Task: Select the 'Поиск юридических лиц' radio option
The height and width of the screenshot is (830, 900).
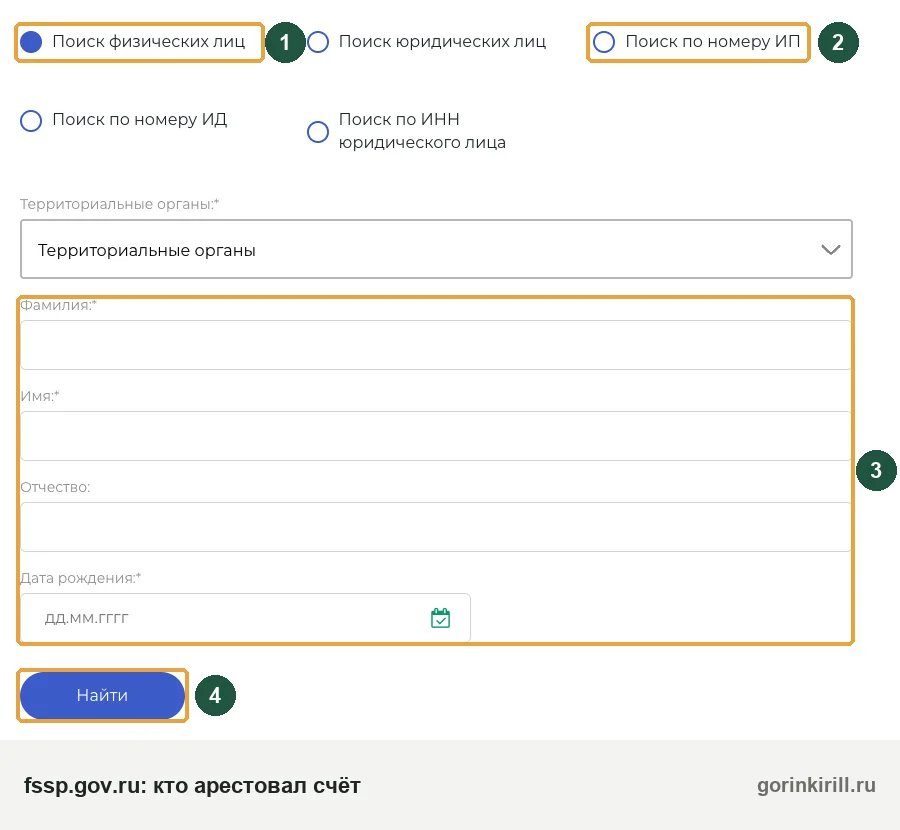Action: (317, 42)
